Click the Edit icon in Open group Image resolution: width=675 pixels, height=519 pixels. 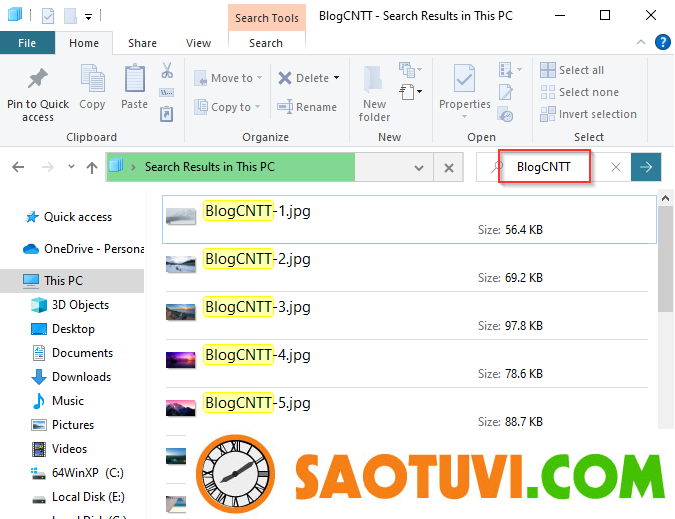505,92
